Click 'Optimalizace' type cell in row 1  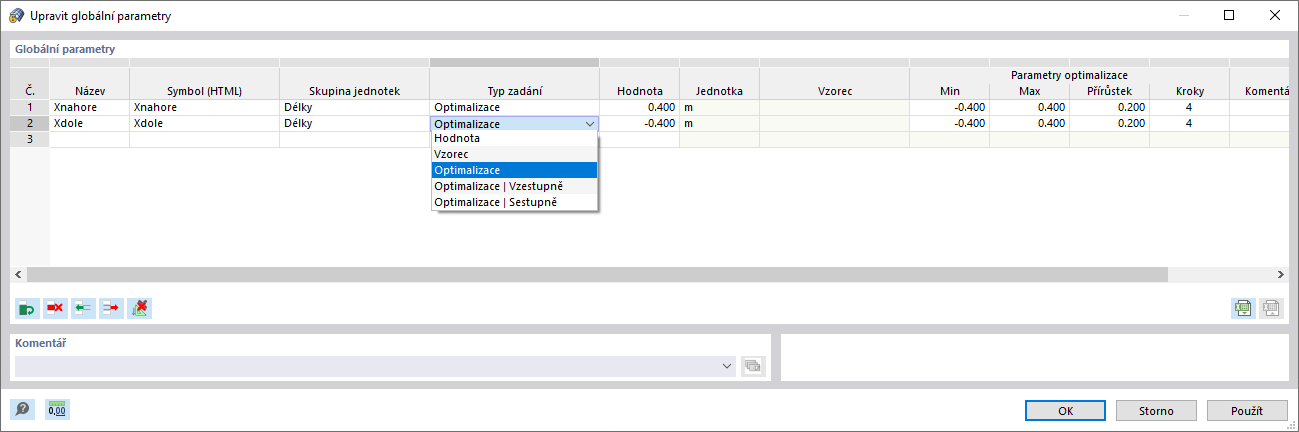(514, 107)
